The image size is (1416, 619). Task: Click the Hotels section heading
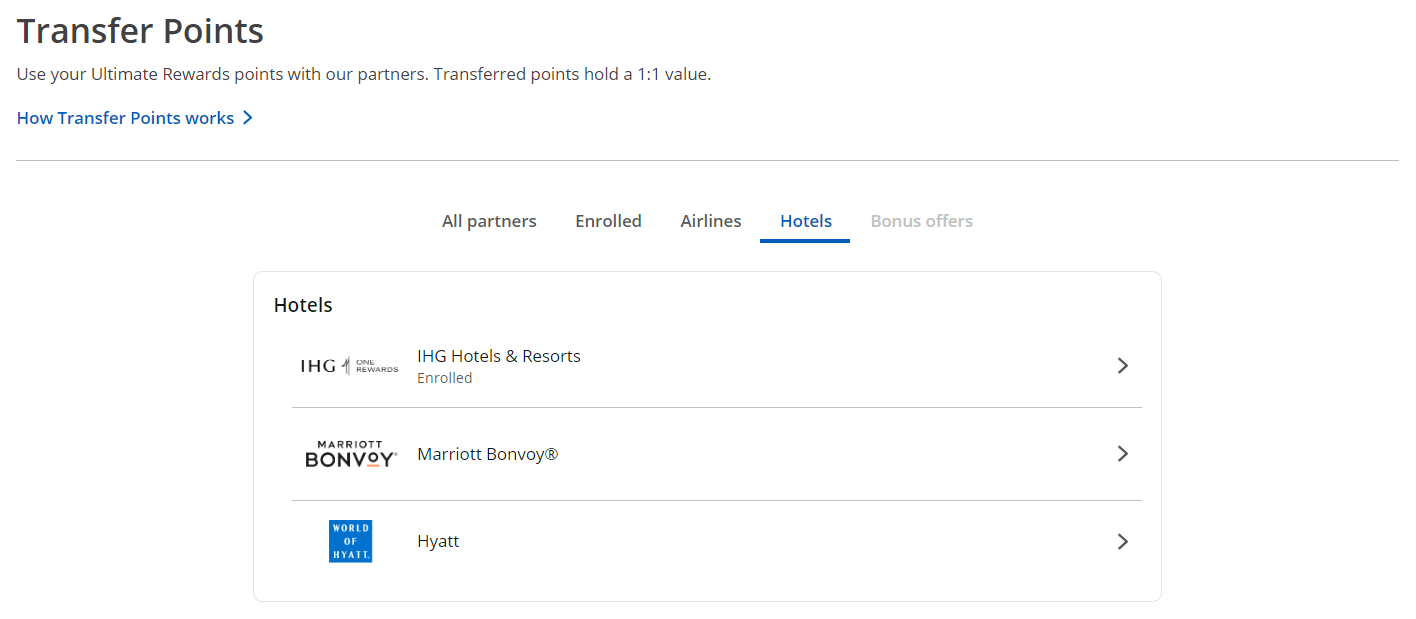303,305
